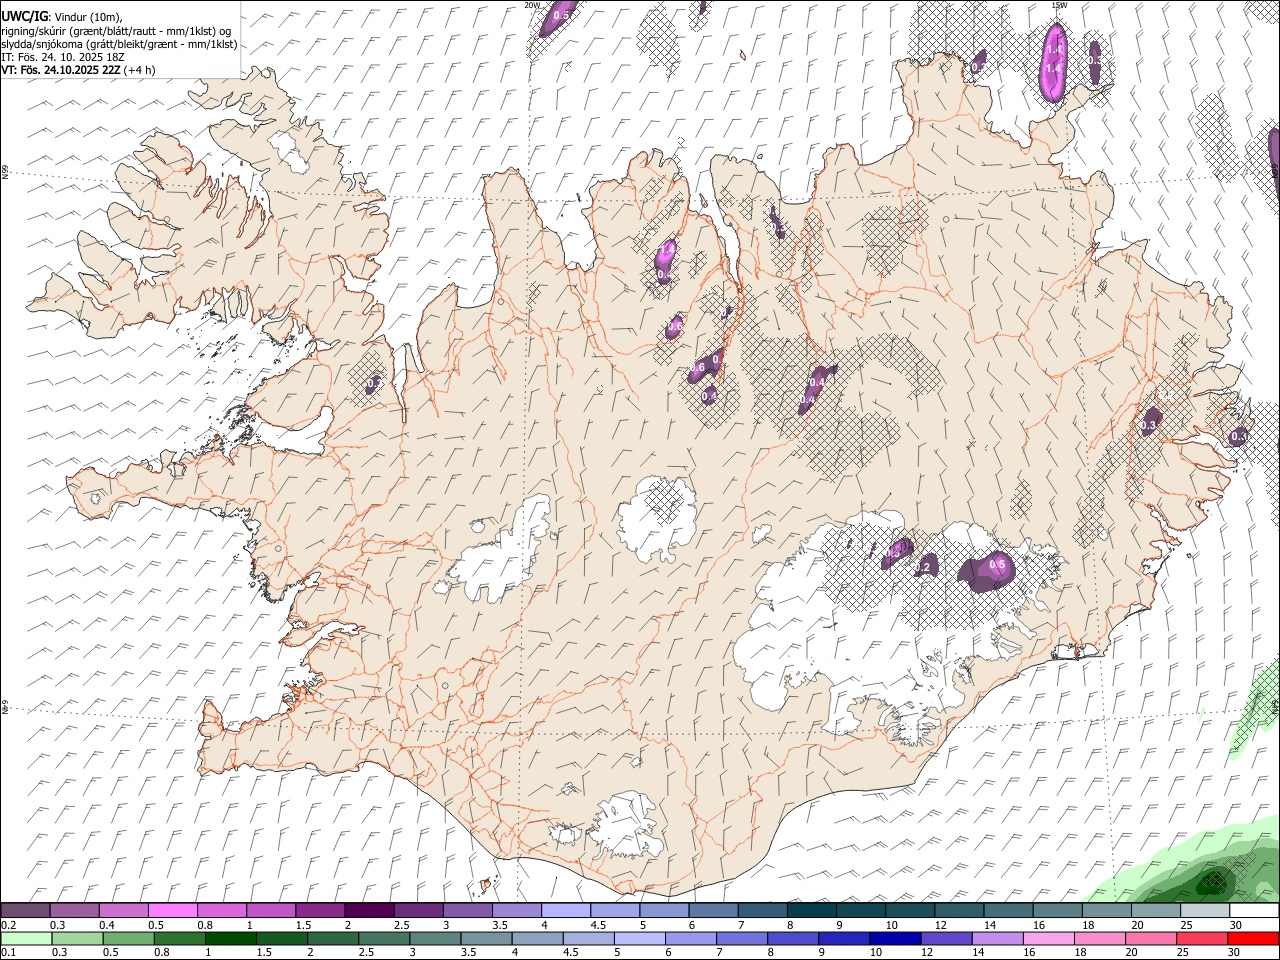Click the '15W' longitude label at the top
This screenshot has width=1280, height=960.
(x=1059, y=5)
